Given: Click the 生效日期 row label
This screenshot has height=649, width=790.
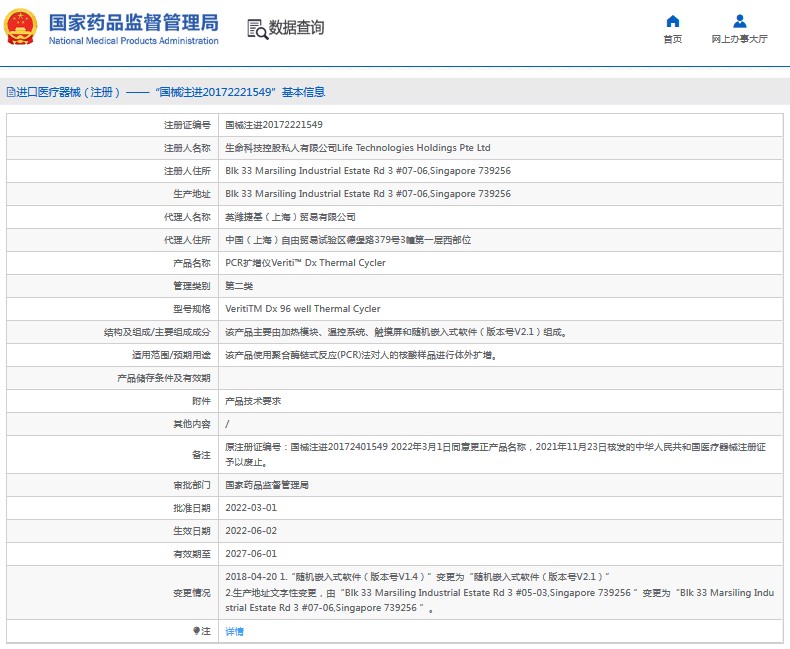Looking at the screenshot, I should click(x=192, y=531).
